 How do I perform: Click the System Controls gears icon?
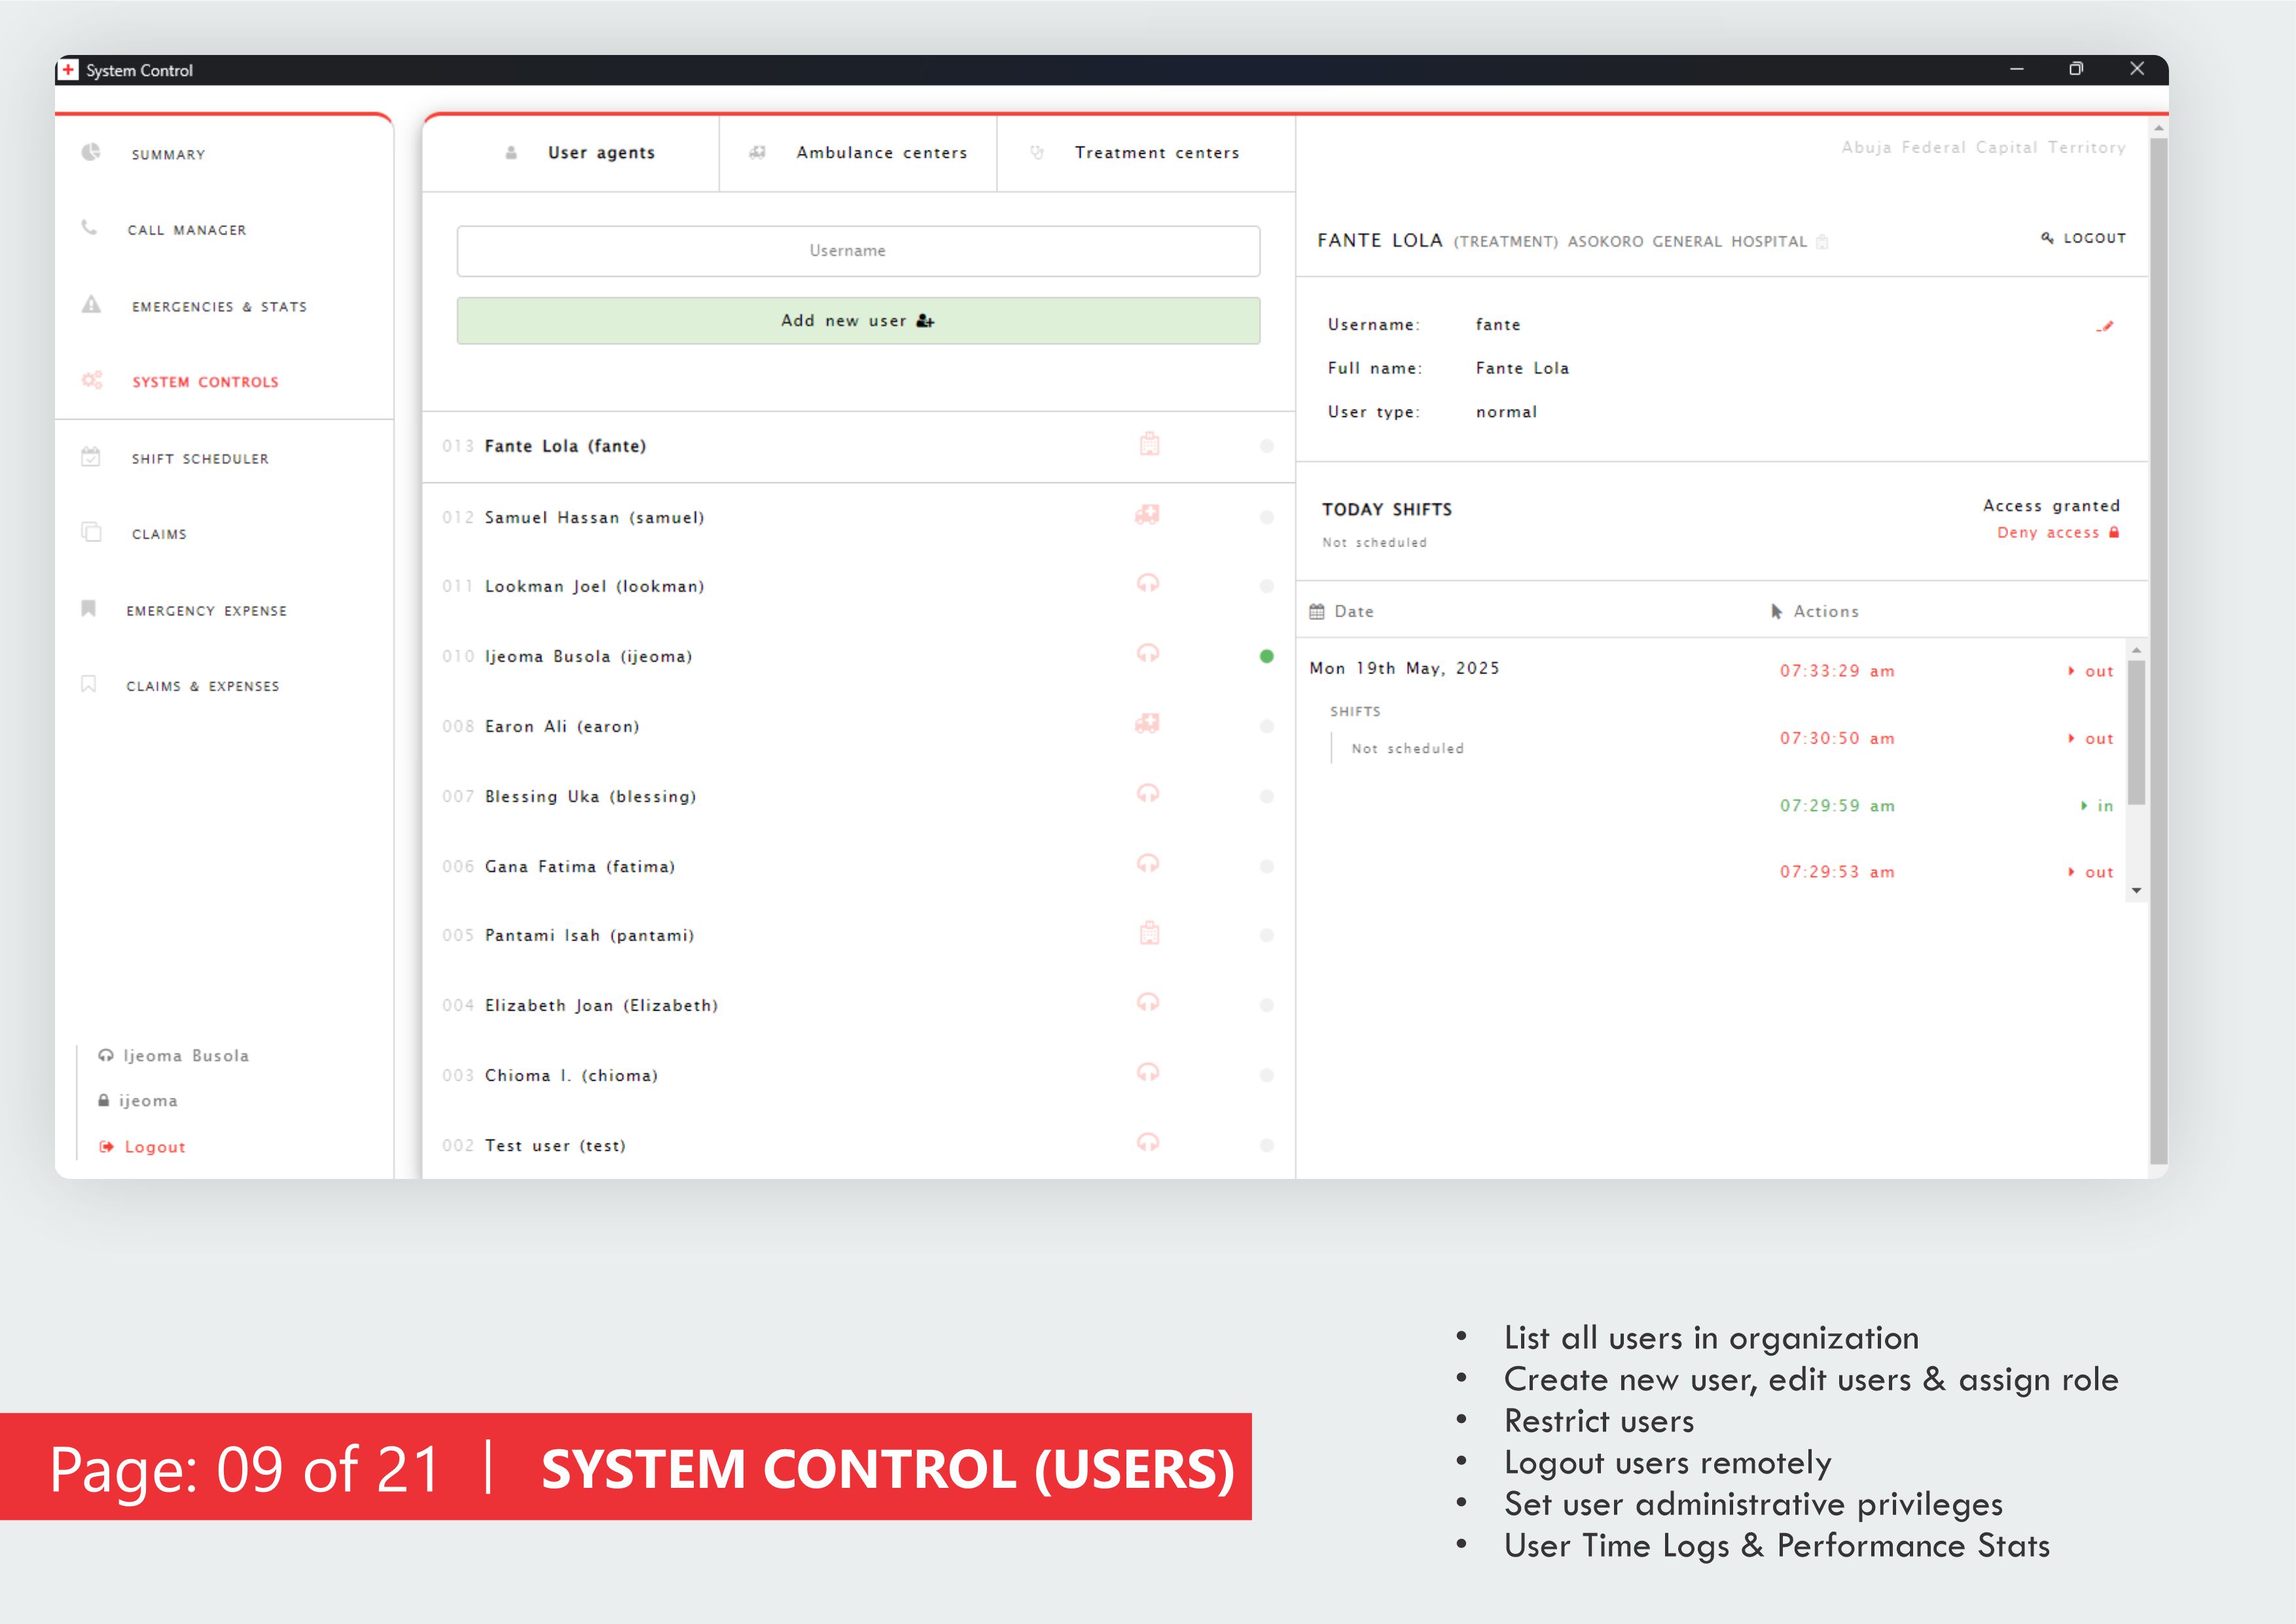[92, 380]
